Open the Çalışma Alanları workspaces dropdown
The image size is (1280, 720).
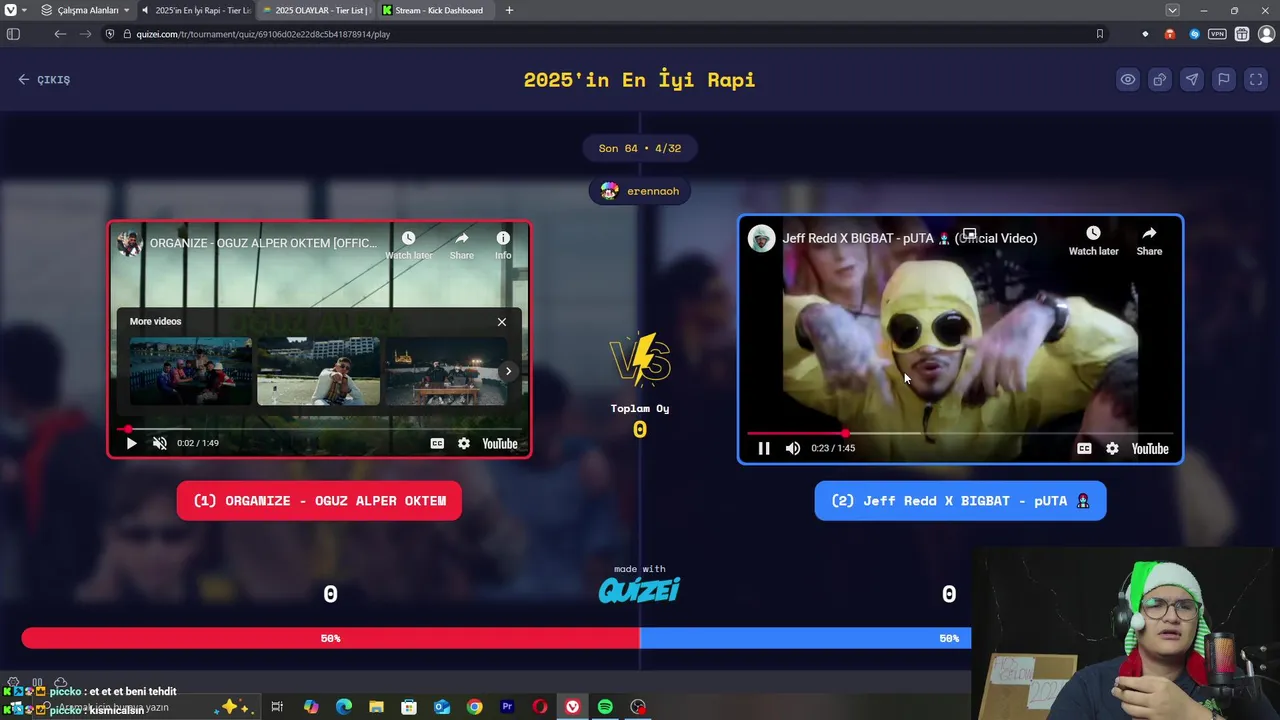coord(85,10)
